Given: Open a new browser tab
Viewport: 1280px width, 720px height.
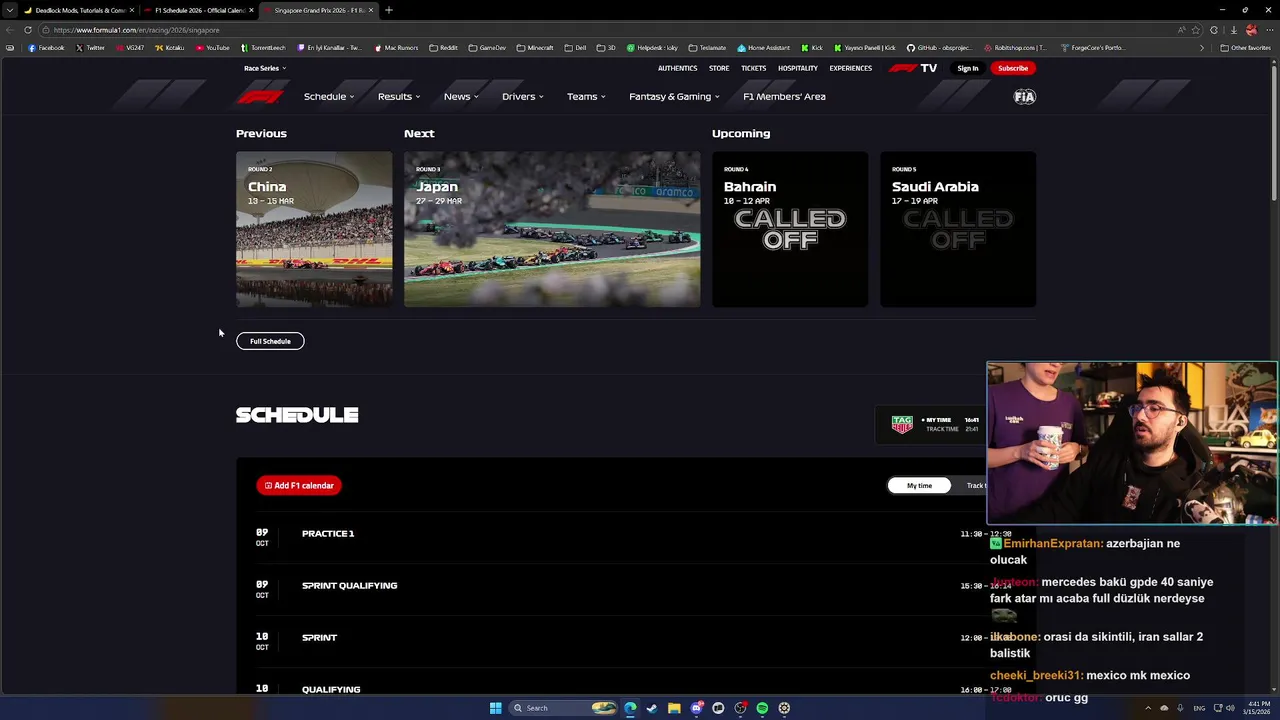Looking at the screenshot, I should (389, 10).
